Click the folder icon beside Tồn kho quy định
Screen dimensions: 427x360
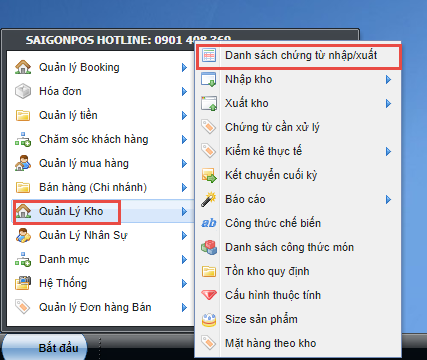[209, 271]
